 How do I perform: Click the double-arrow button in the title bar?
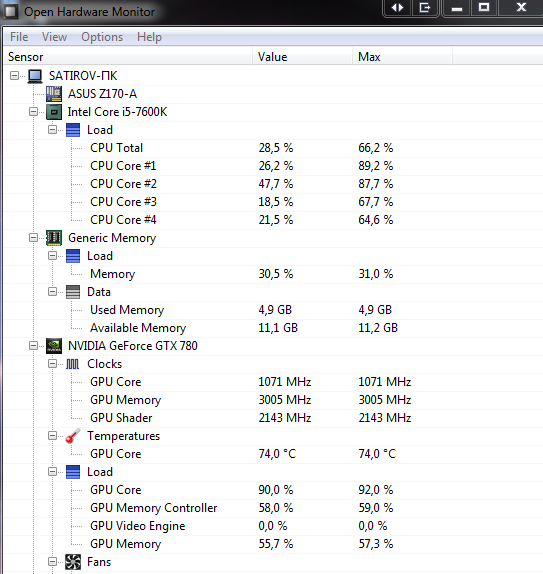pos(398,8)
